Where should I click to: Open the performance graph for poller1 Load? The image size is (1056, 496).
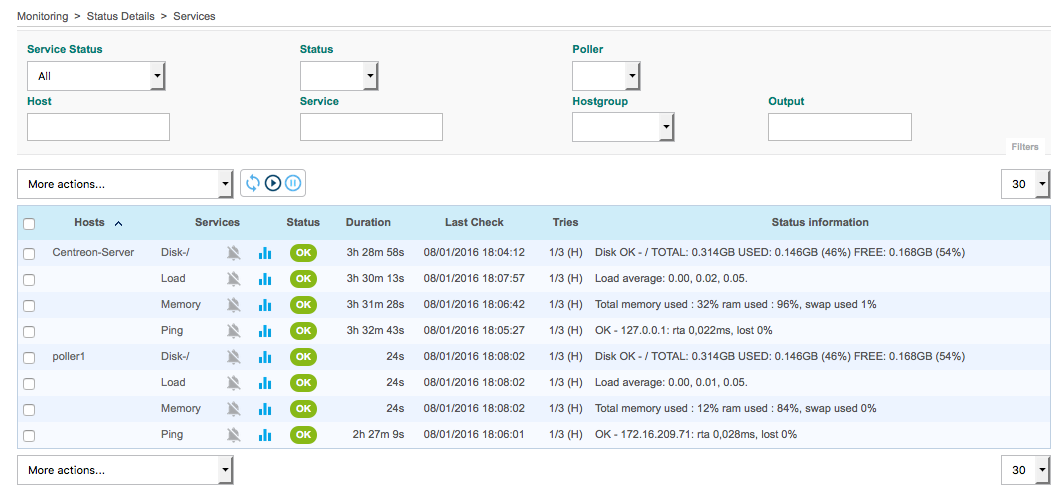click(265, 383)
